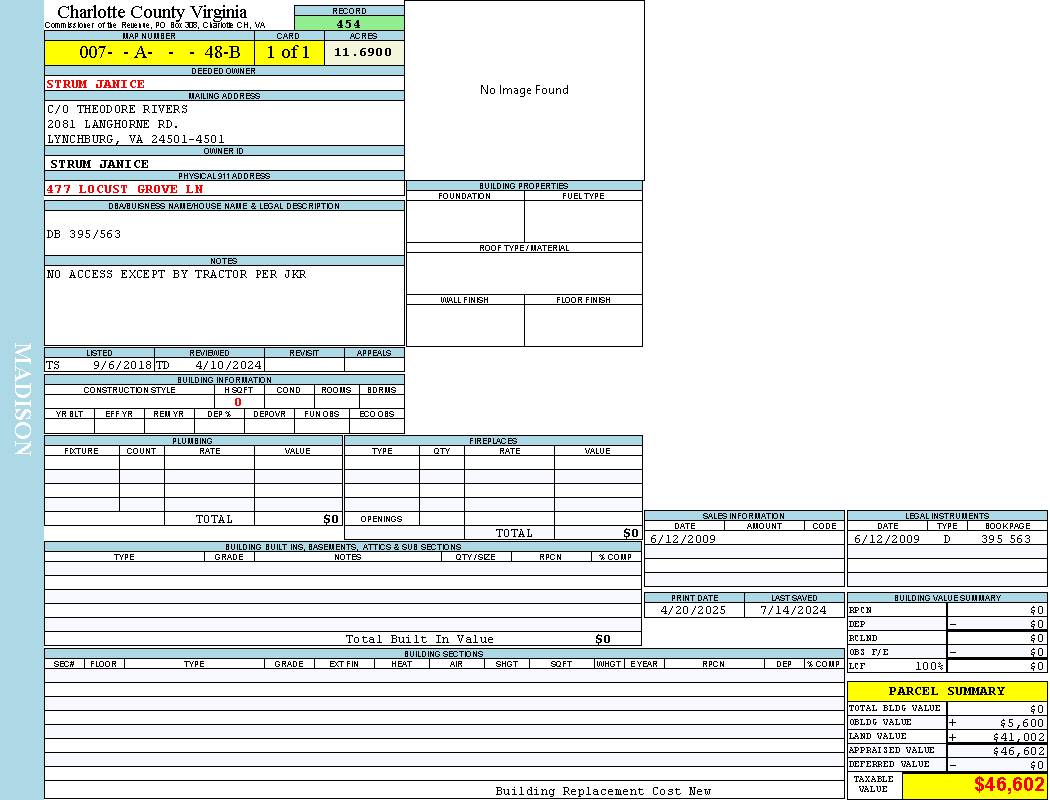Click the physical address 477 Locust Grove Ln
1050x800 pixels.
125,189
